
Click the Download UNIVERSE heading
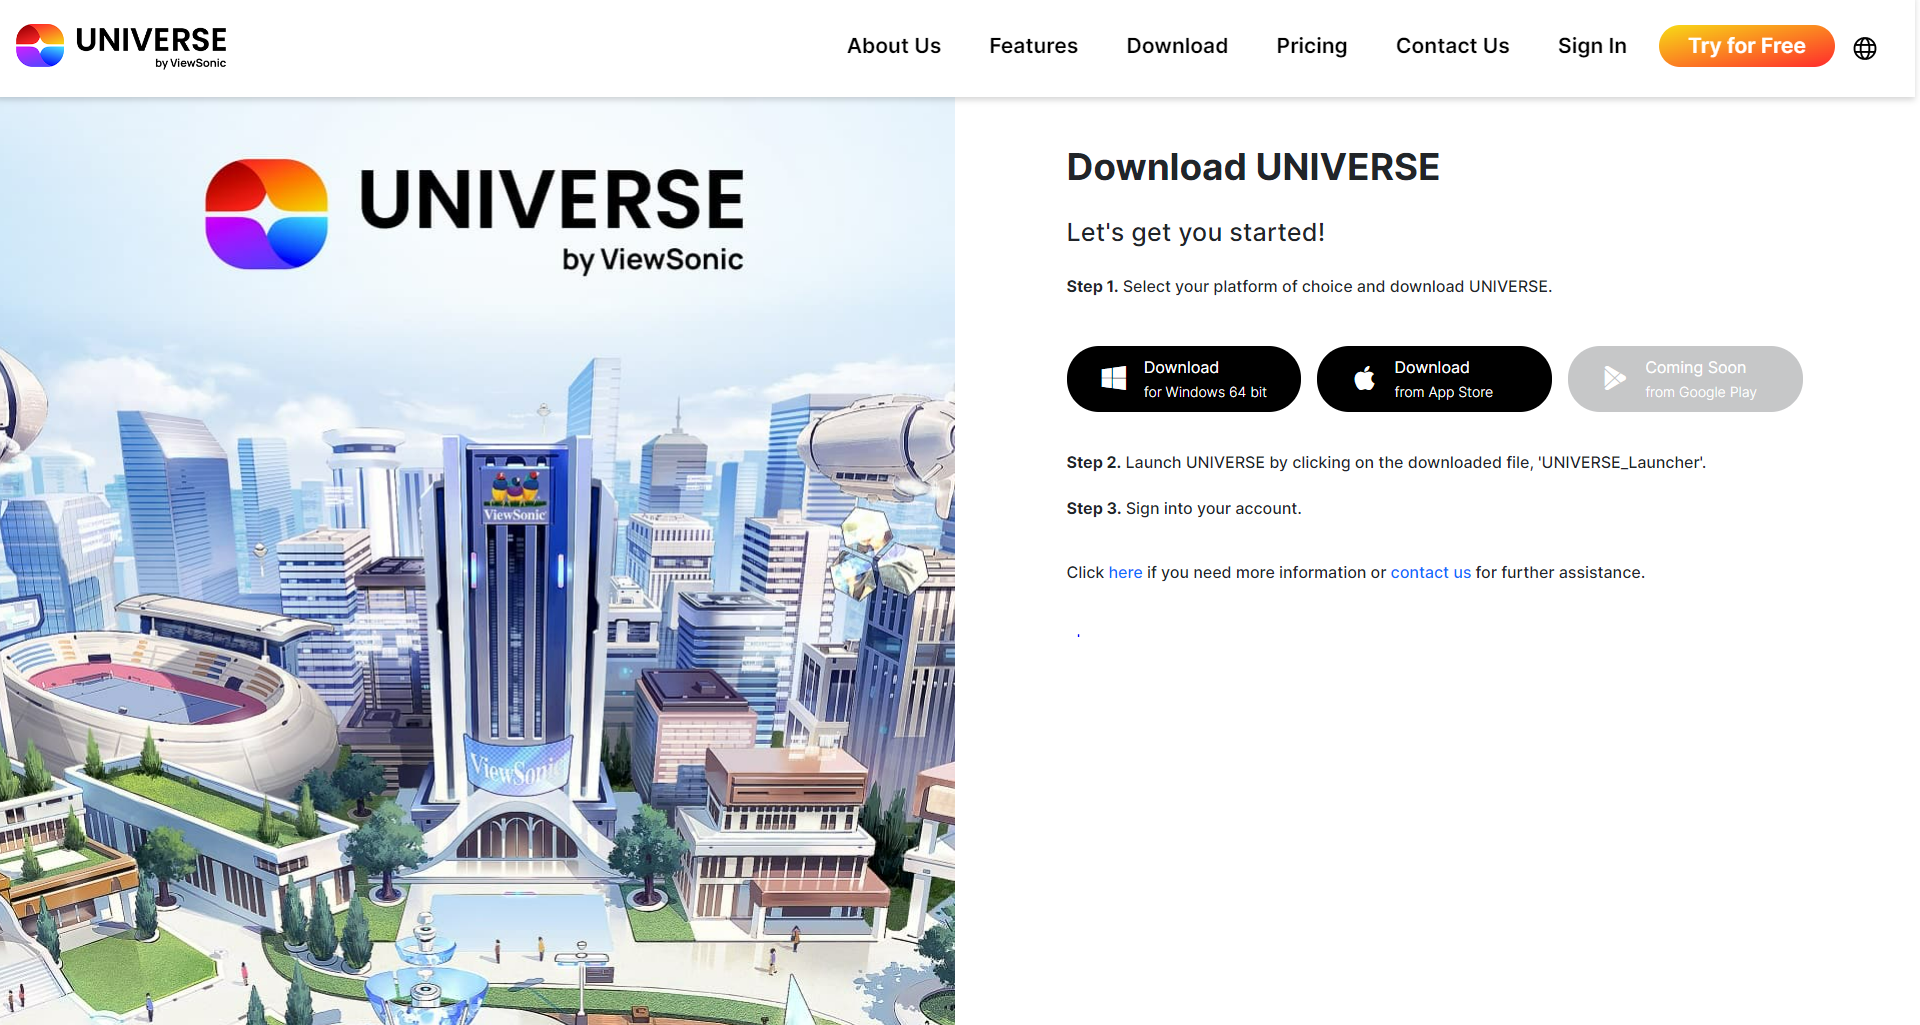[1253, 167]
